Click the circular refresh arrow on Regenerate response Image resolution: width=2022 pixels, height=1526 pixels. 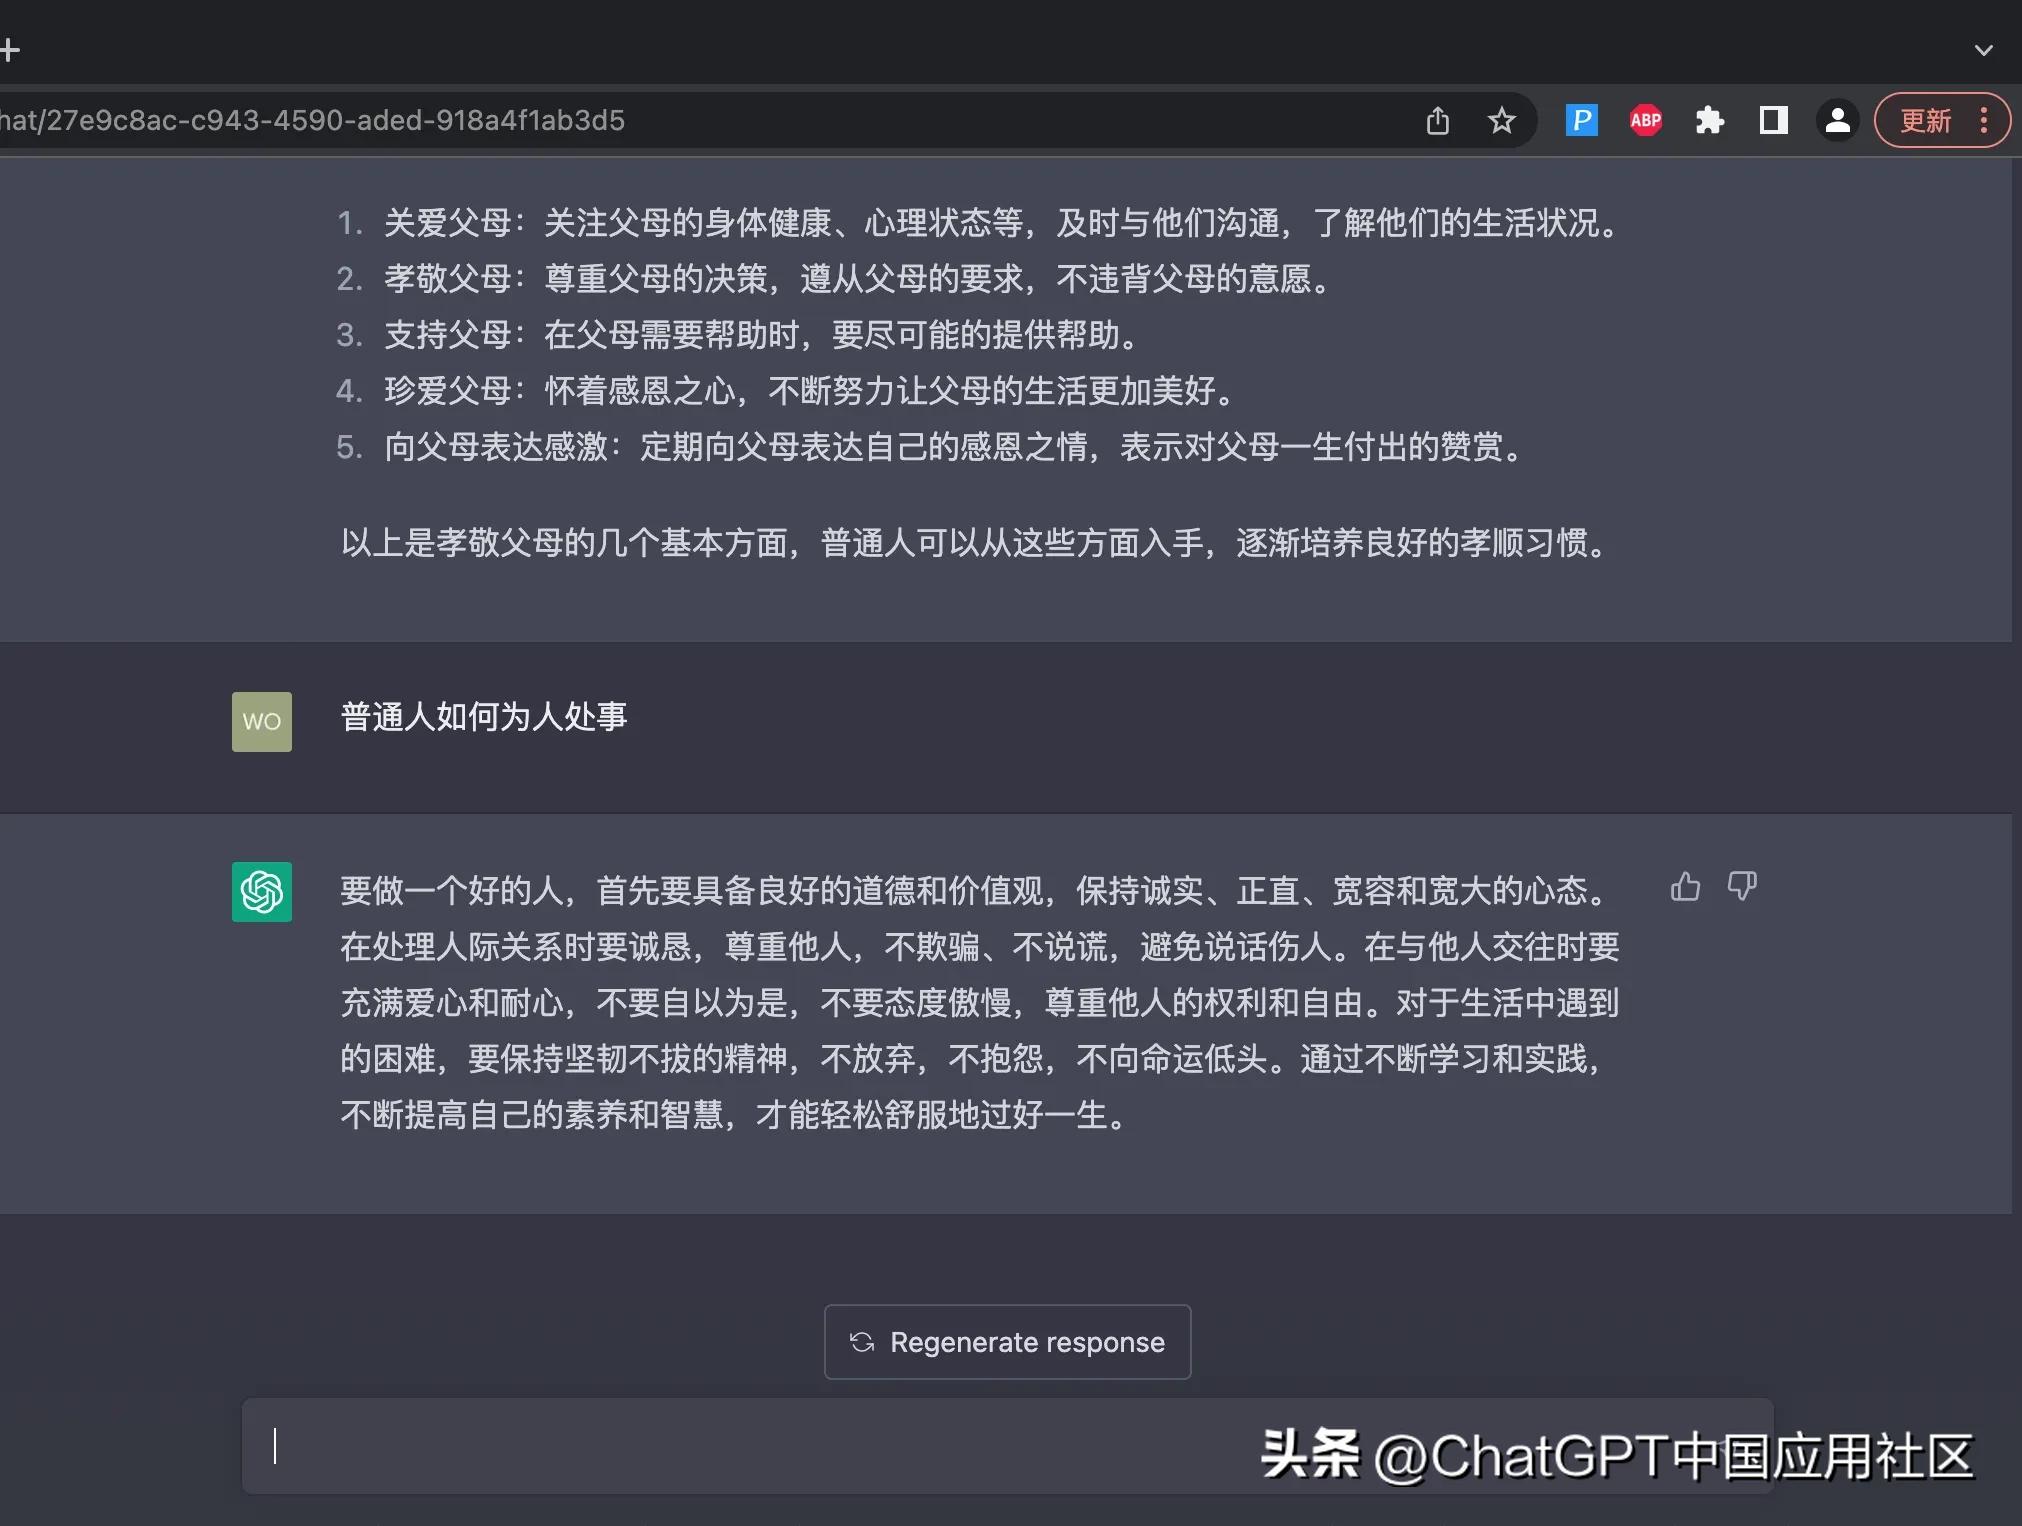tap(863, 1342)
